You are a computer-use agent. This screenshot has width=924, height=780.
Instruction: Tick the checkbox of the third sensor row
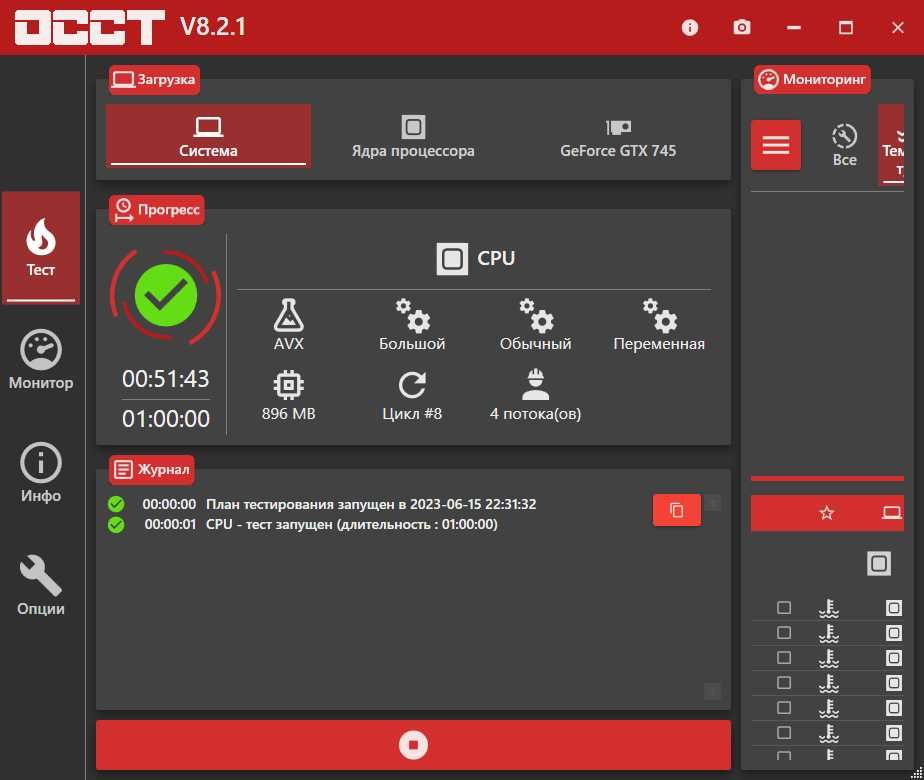coord(784,657)
